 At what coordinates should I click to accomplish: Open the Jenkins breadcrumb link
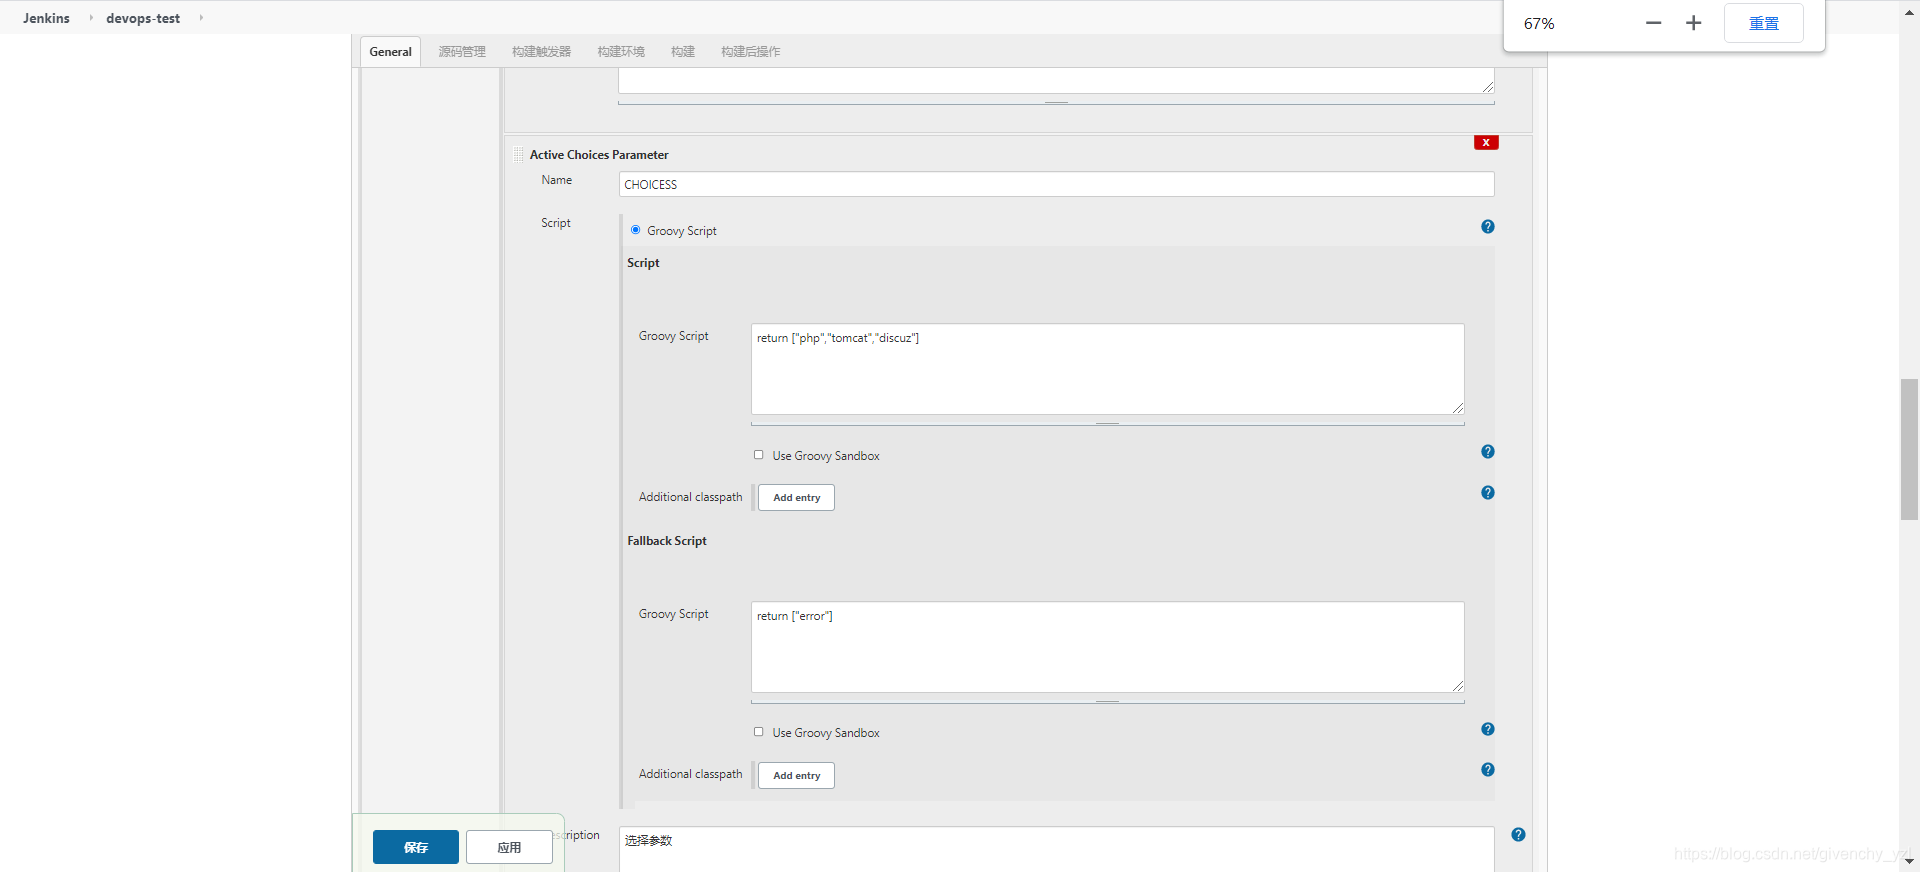46,18
